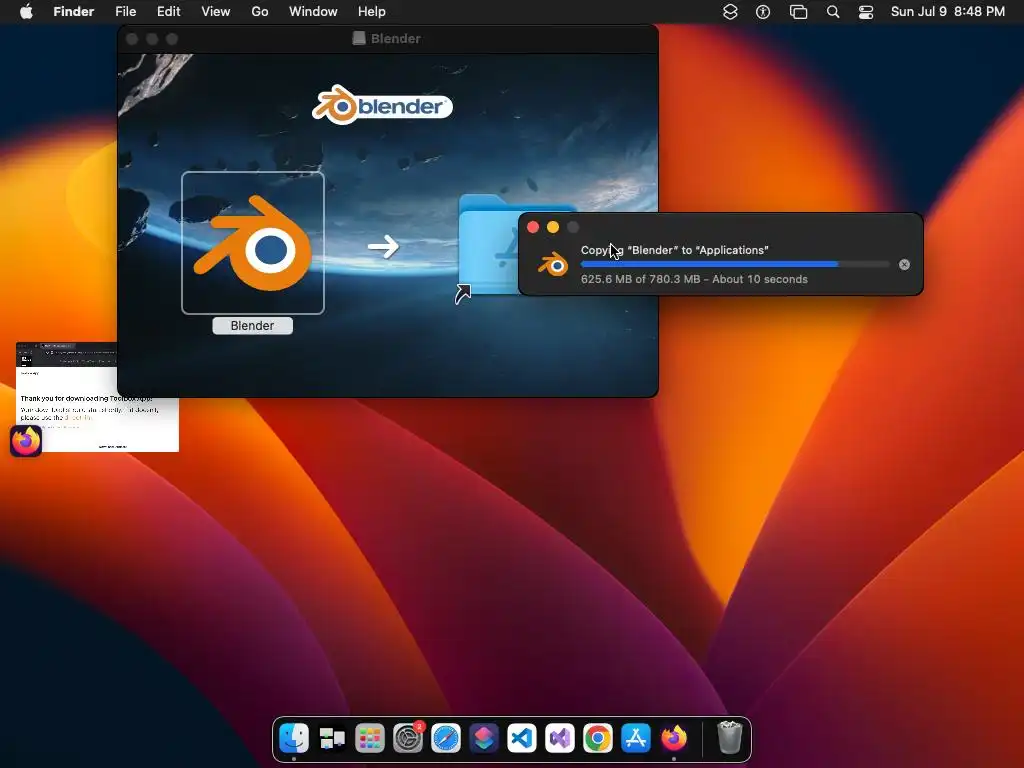Open the Help menu
This screenshot has width=1024, height=768.
372,12
